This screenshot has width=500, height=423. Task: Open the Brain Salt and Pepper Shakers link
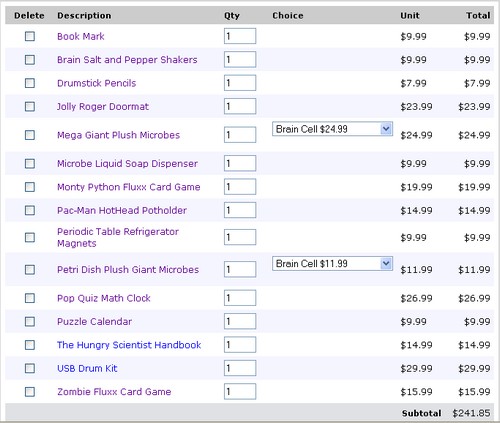click(127, 60)
